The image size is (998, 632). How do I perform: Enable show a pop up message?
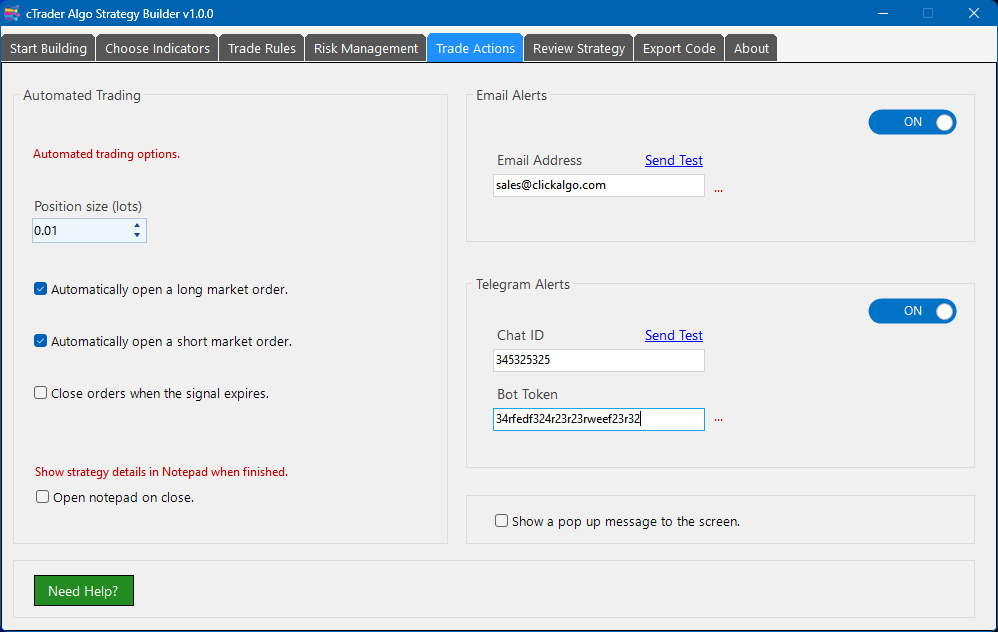point(501,520)
